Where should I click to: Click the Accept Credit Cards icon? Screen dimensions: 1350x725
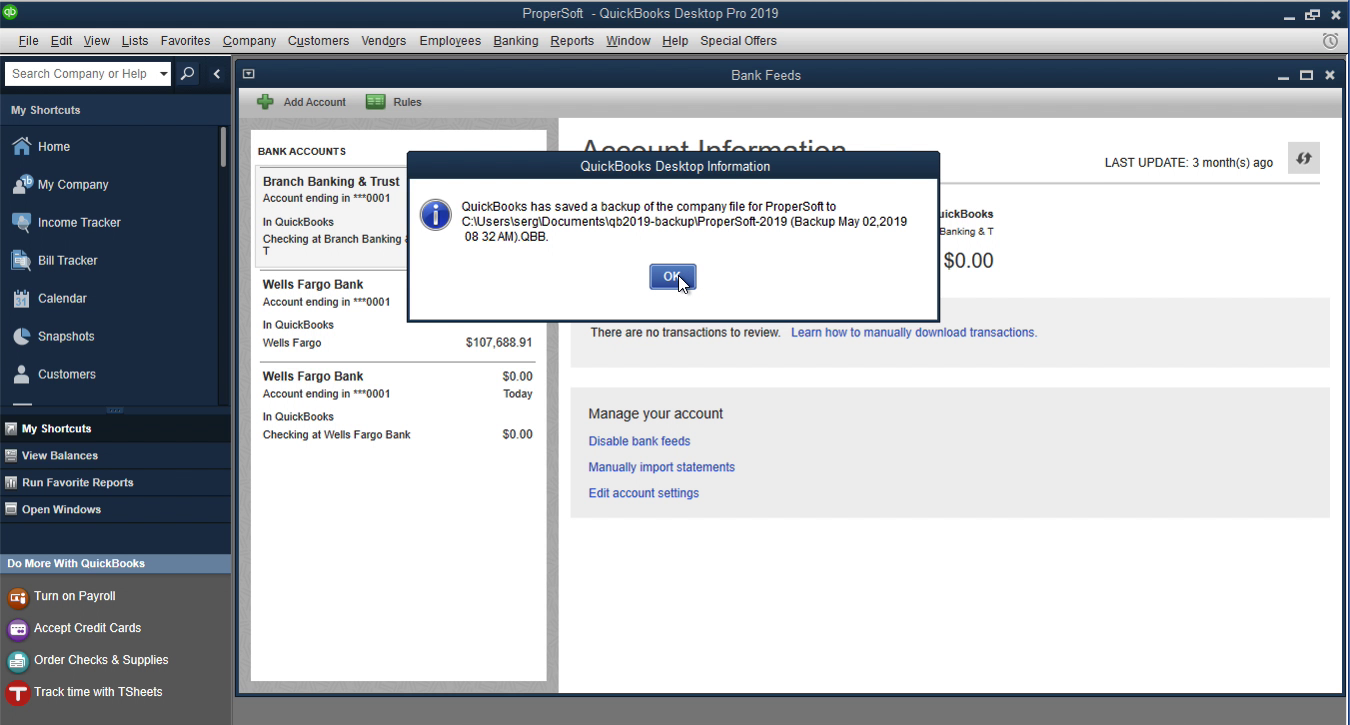18,629
